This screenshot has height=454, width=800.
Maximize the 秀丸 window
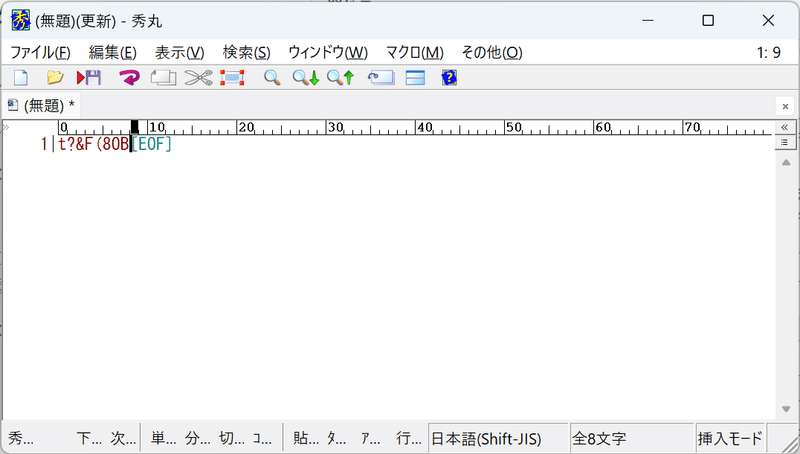708,20
